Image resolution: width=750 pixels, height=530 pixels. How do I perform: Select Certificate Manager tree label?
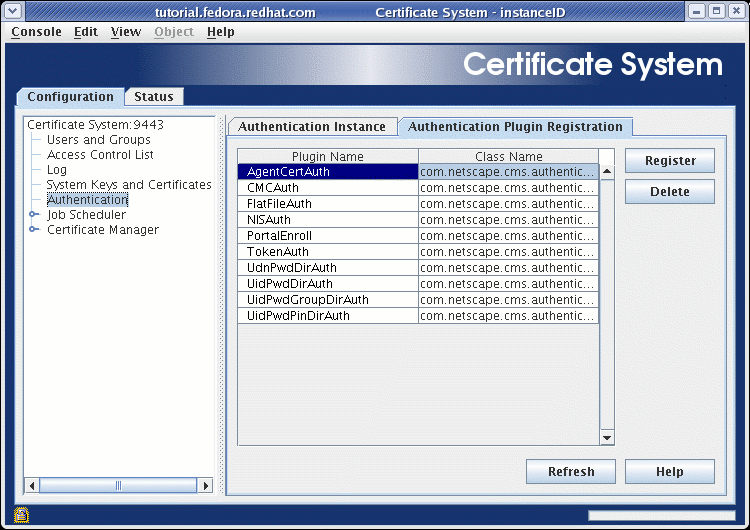[x=103, y=230]
